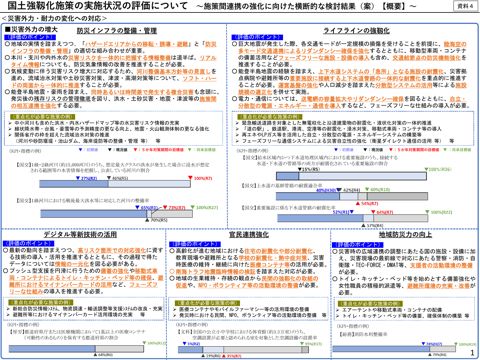Viewport: 480px width, 360px height.
Task: Click the blue 評価のポイント tag under 官民連携強化
Action: pyautogui.click(x=195, y=244)
